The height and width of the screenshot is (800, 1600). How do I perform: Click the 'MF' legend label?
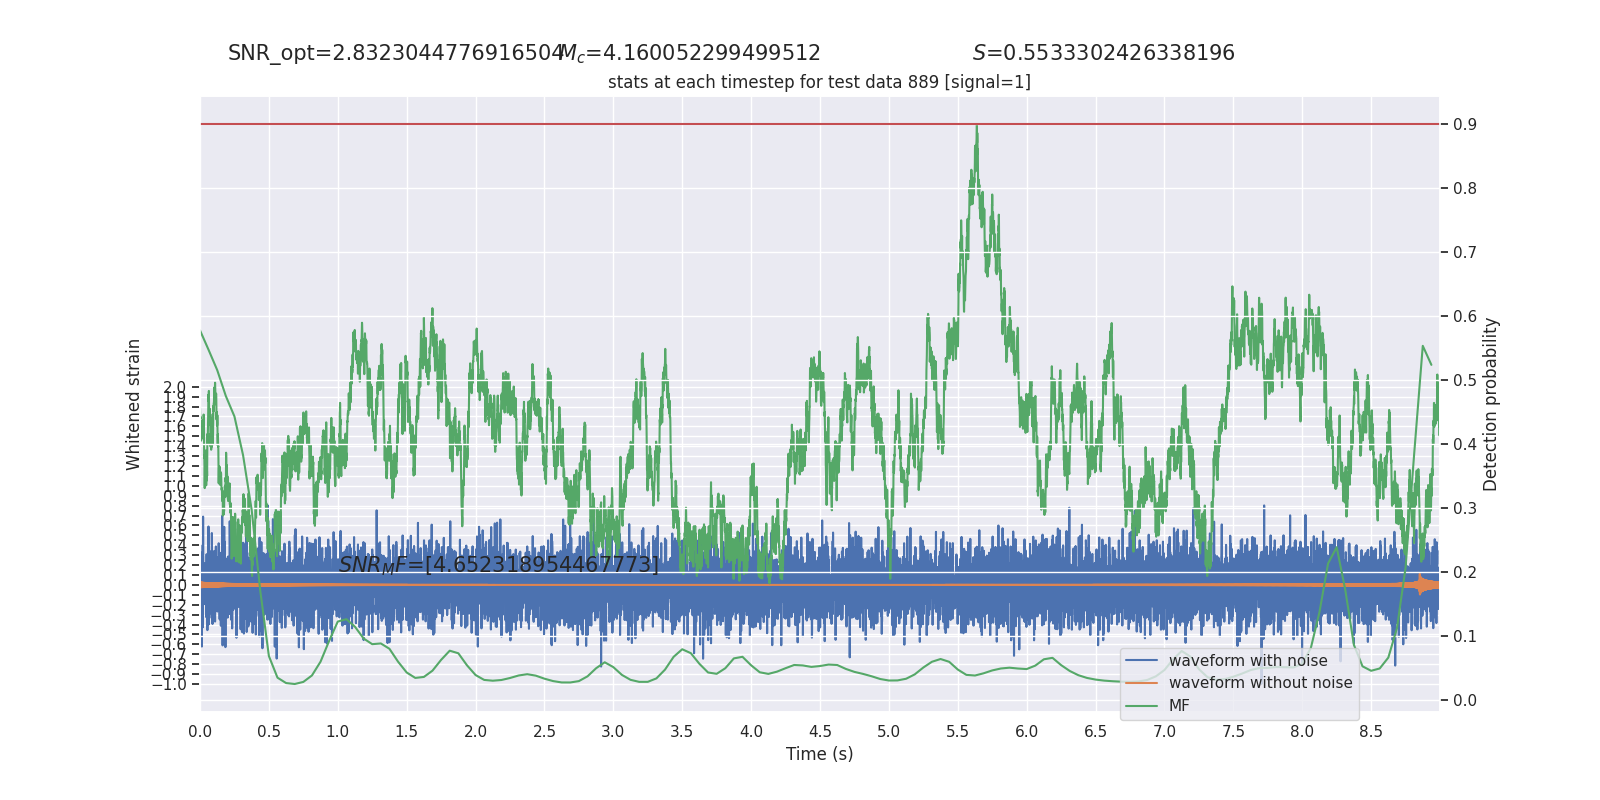[1179, 706]
